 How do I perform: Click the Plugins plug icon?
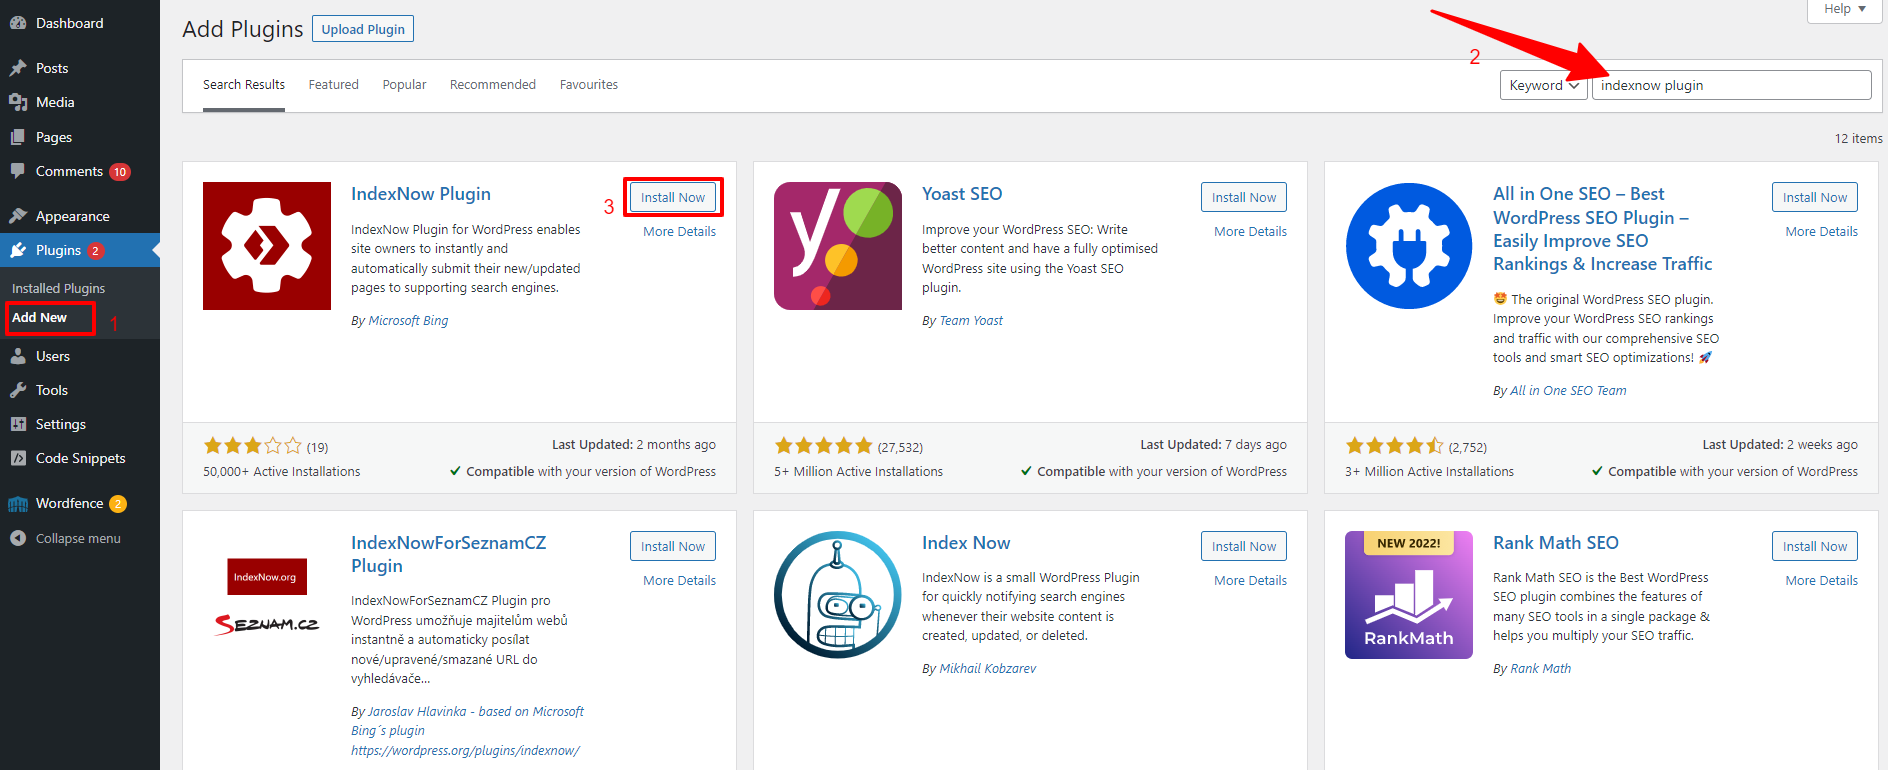[18, 250]
